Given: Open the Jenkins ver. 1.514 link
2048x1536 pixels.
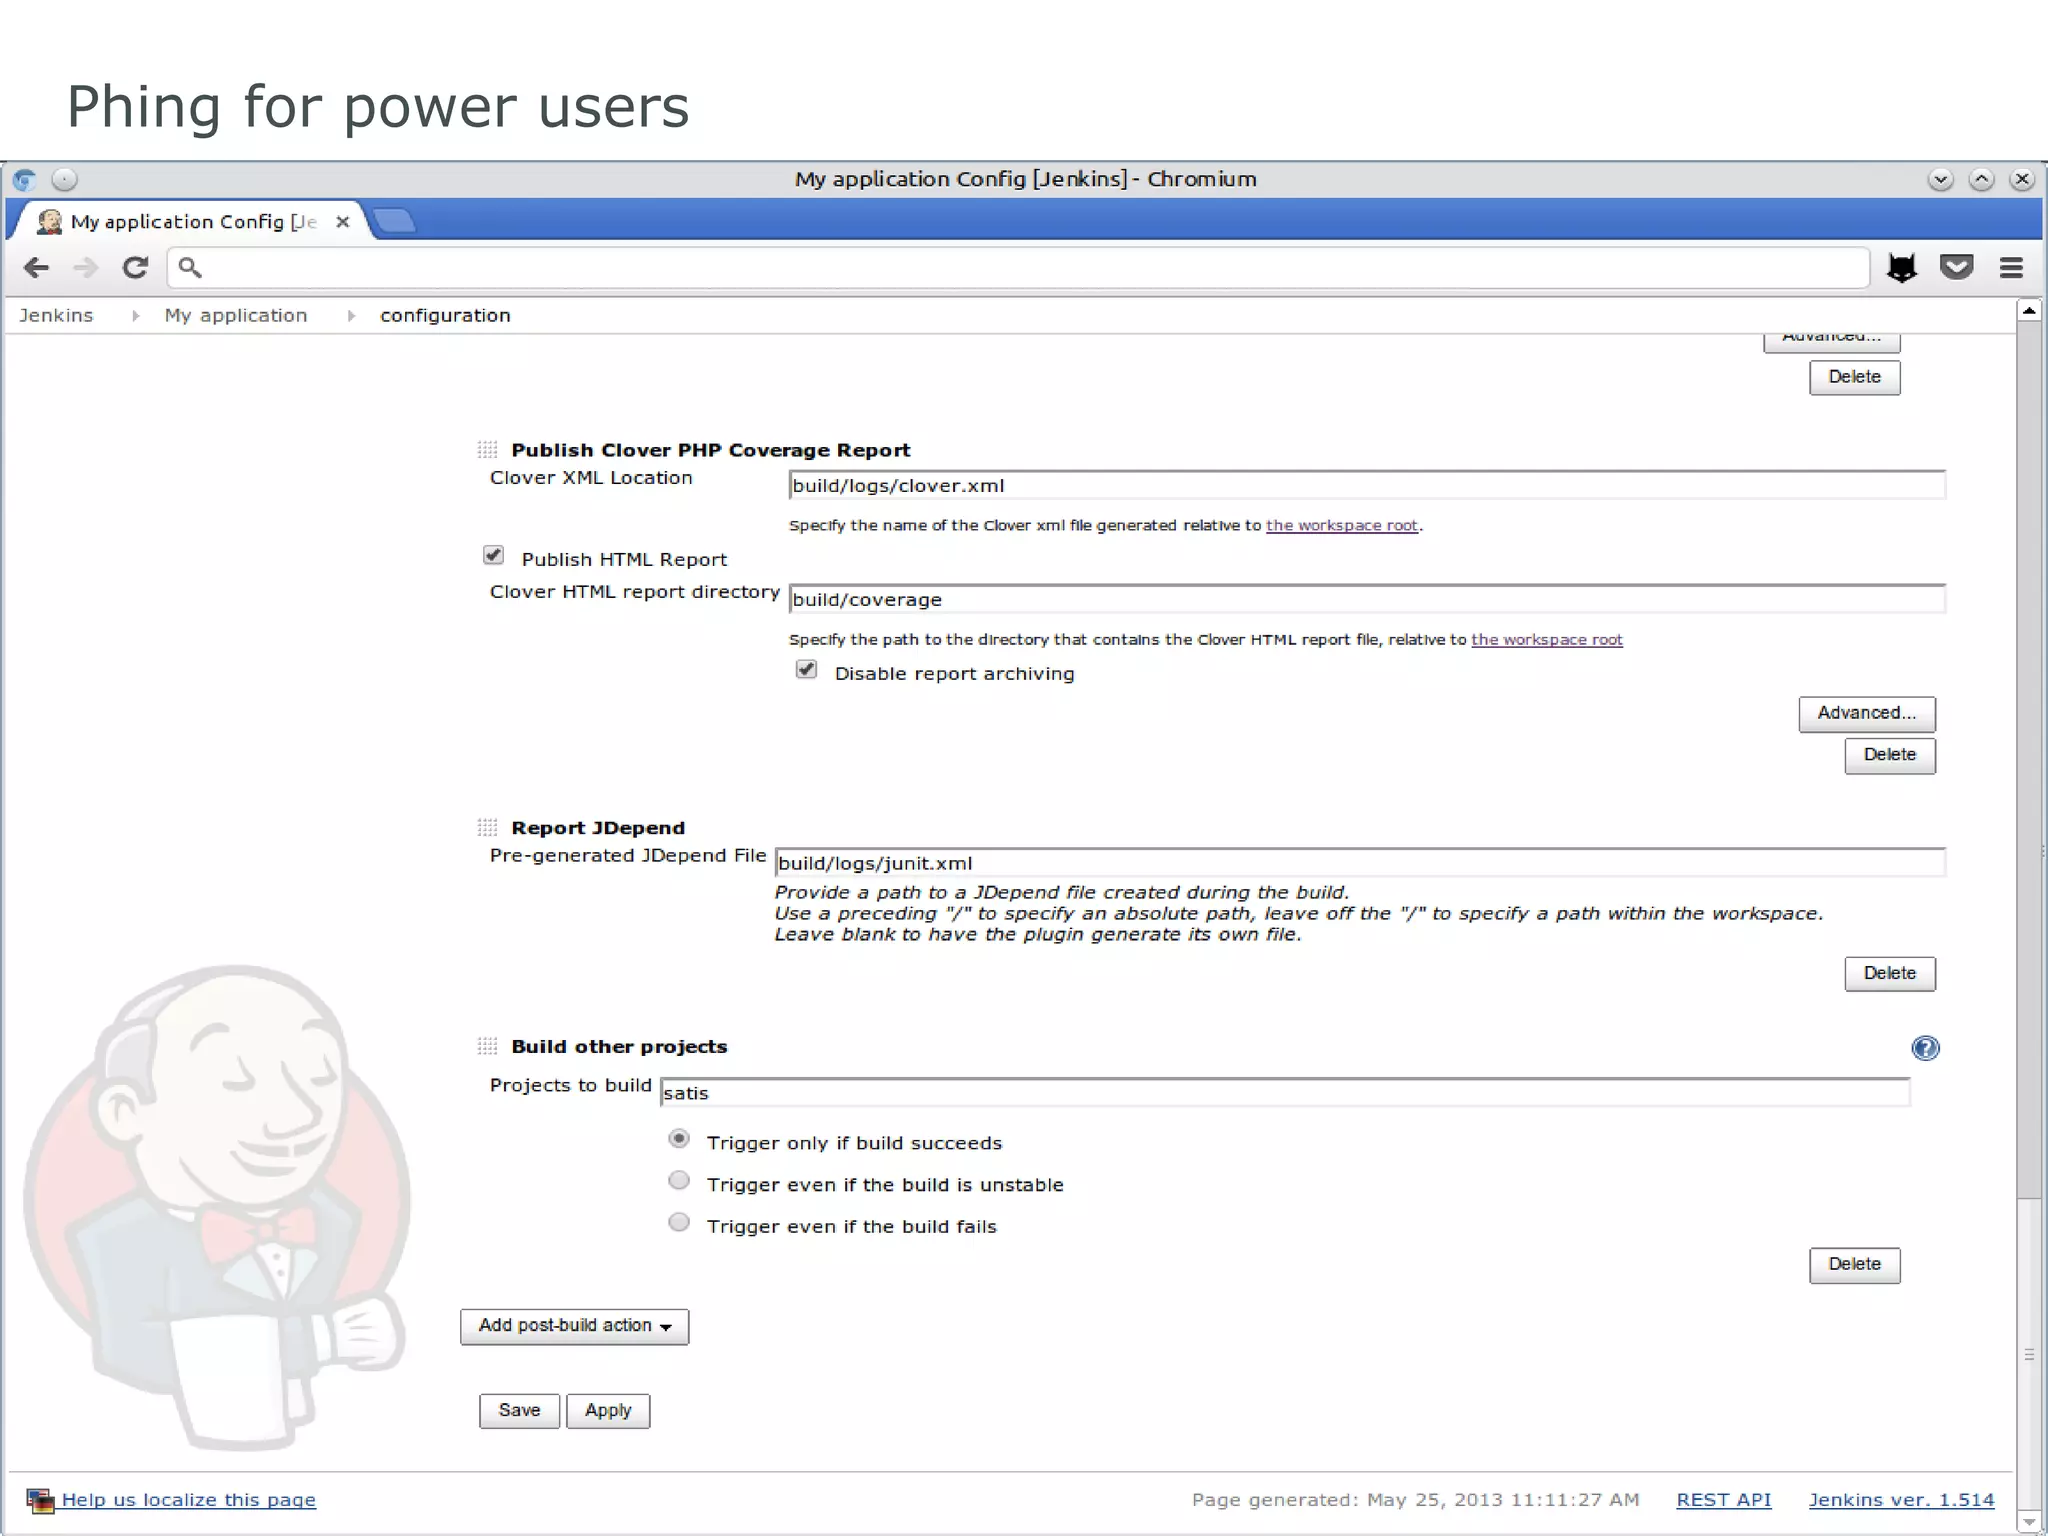Looking at the screenshot, I should click(x=1901, y=1500).
